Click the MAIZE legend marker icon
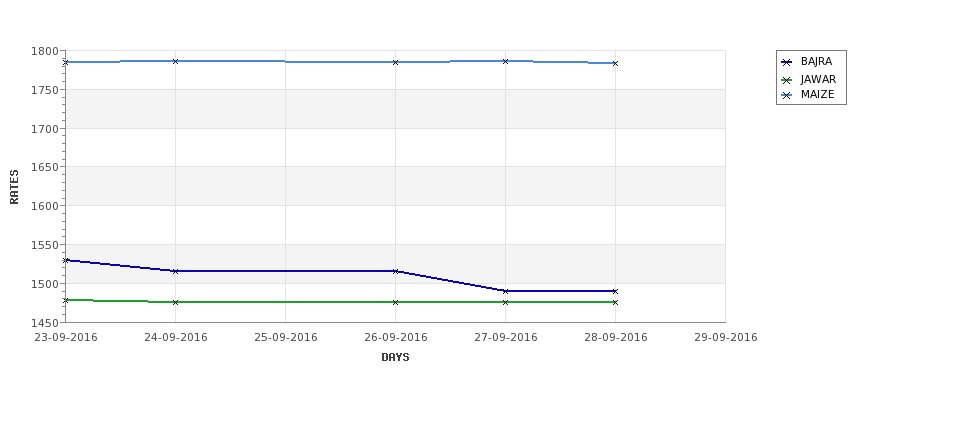975x429 pixels. tap(787, 95)
